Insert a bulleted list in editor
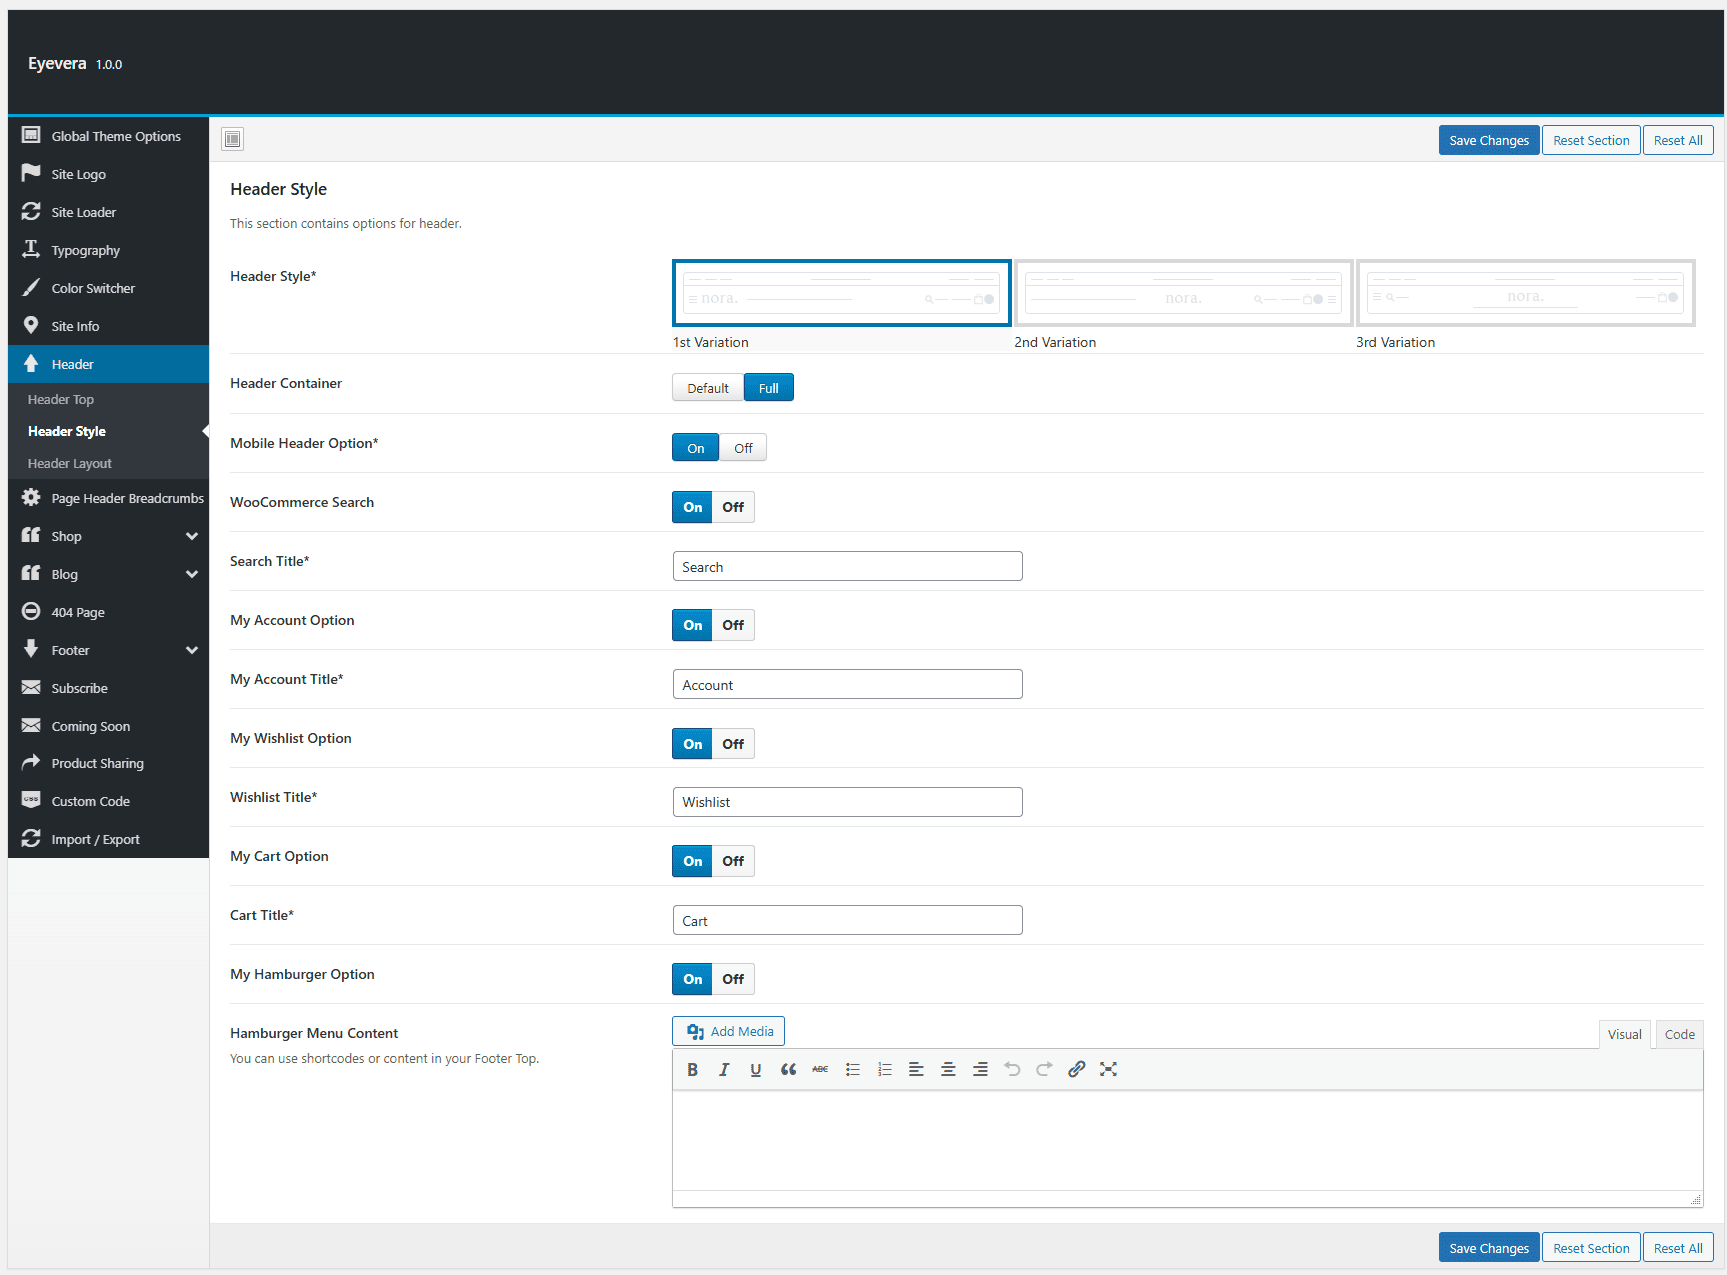This screenshot has height=1275, width=1727. tap(852, 1069)
